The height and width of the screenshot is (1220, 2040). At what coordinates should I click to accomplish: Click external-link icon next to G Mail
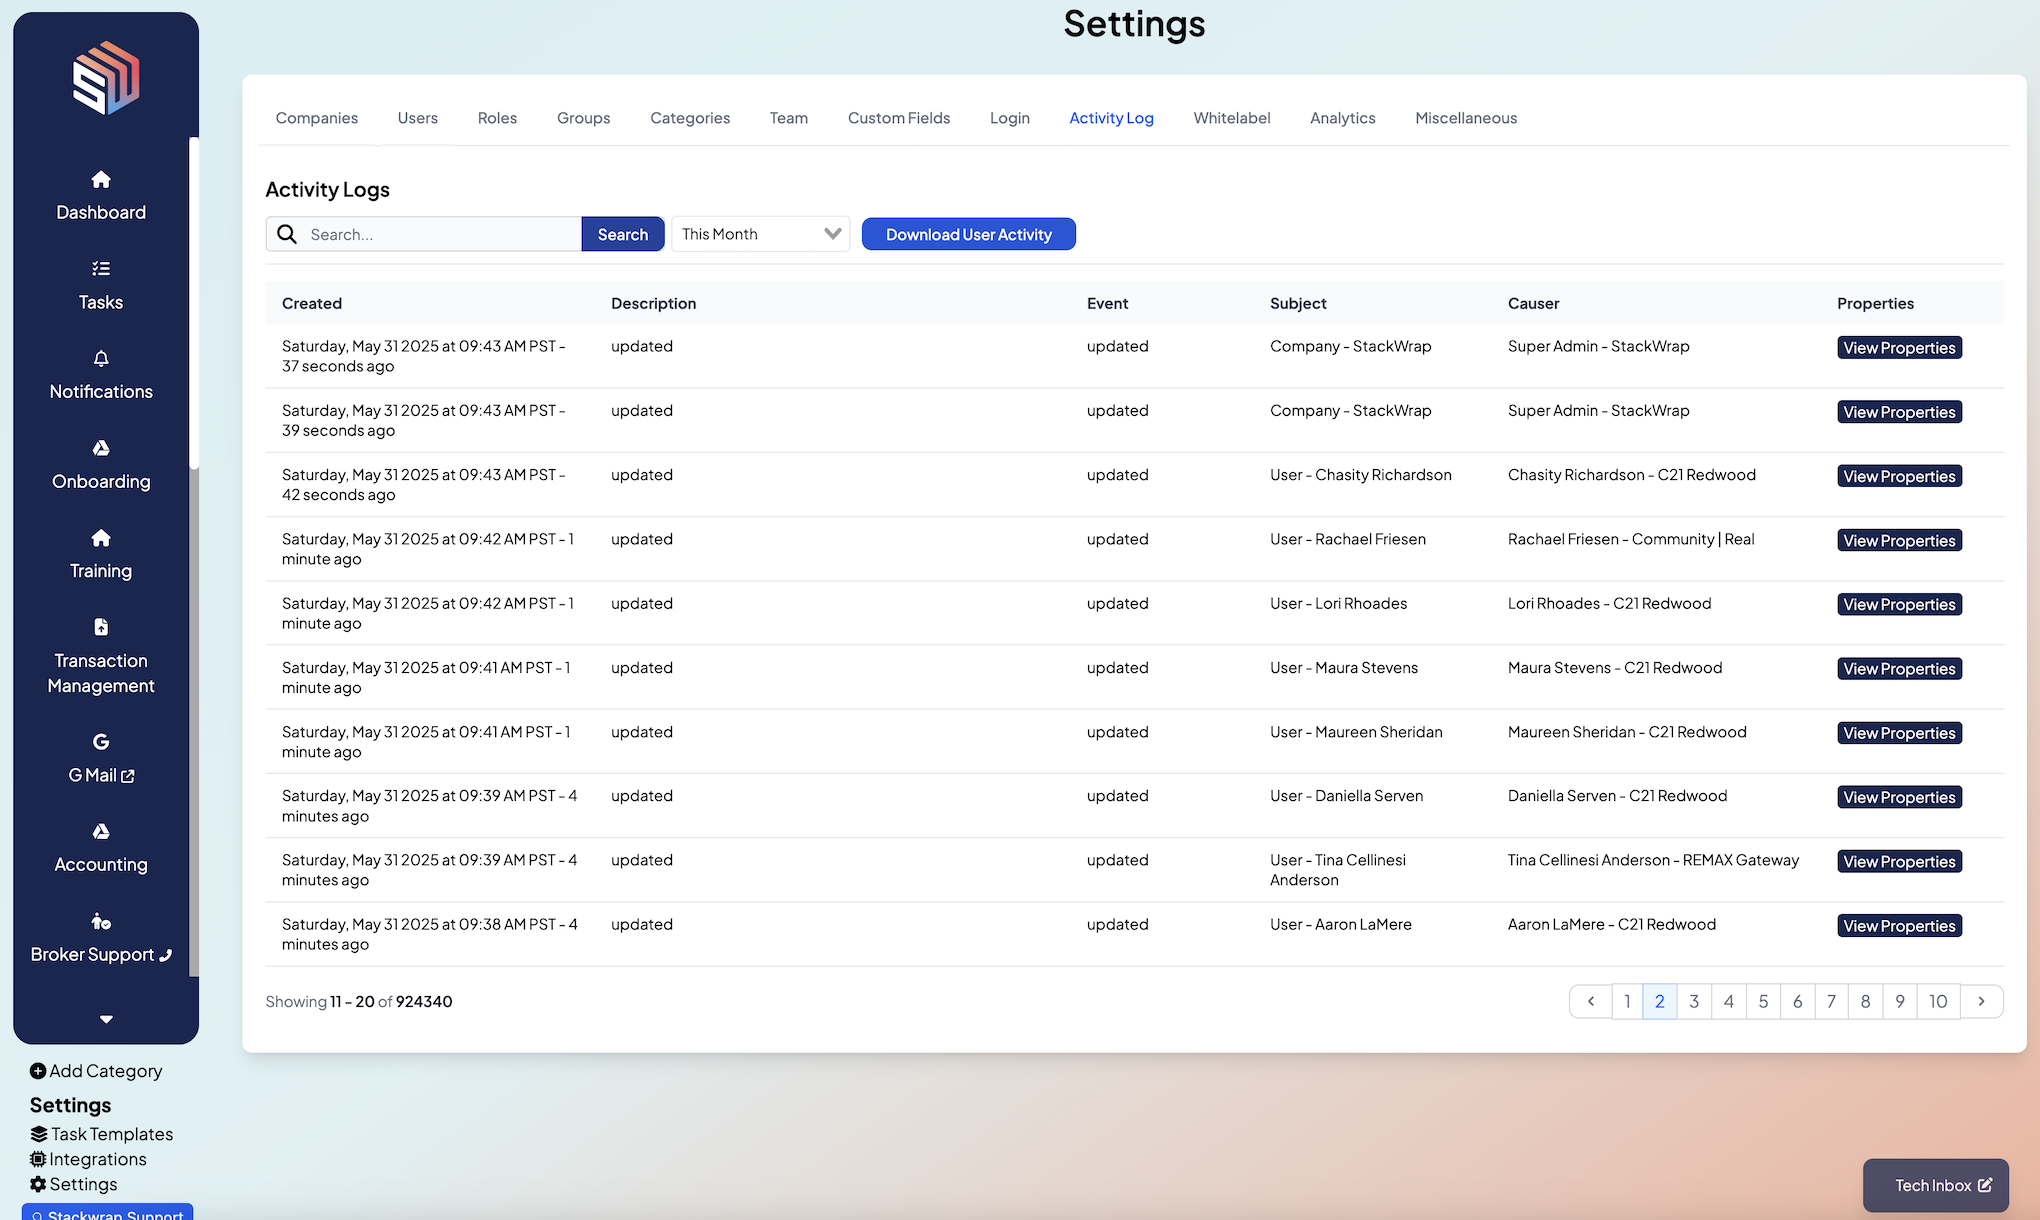point(128,776)
